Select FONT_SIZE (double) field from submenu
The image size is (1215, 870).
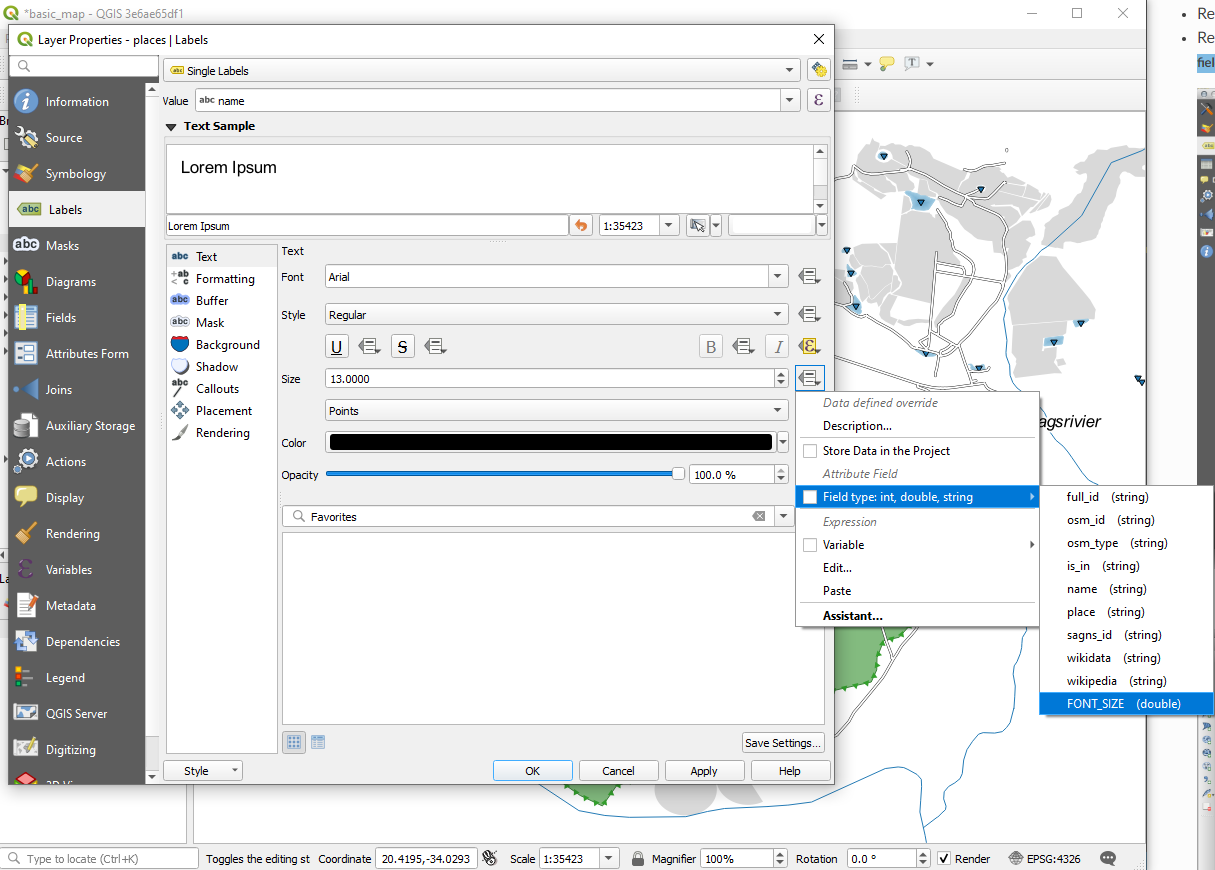(1125, 704)
